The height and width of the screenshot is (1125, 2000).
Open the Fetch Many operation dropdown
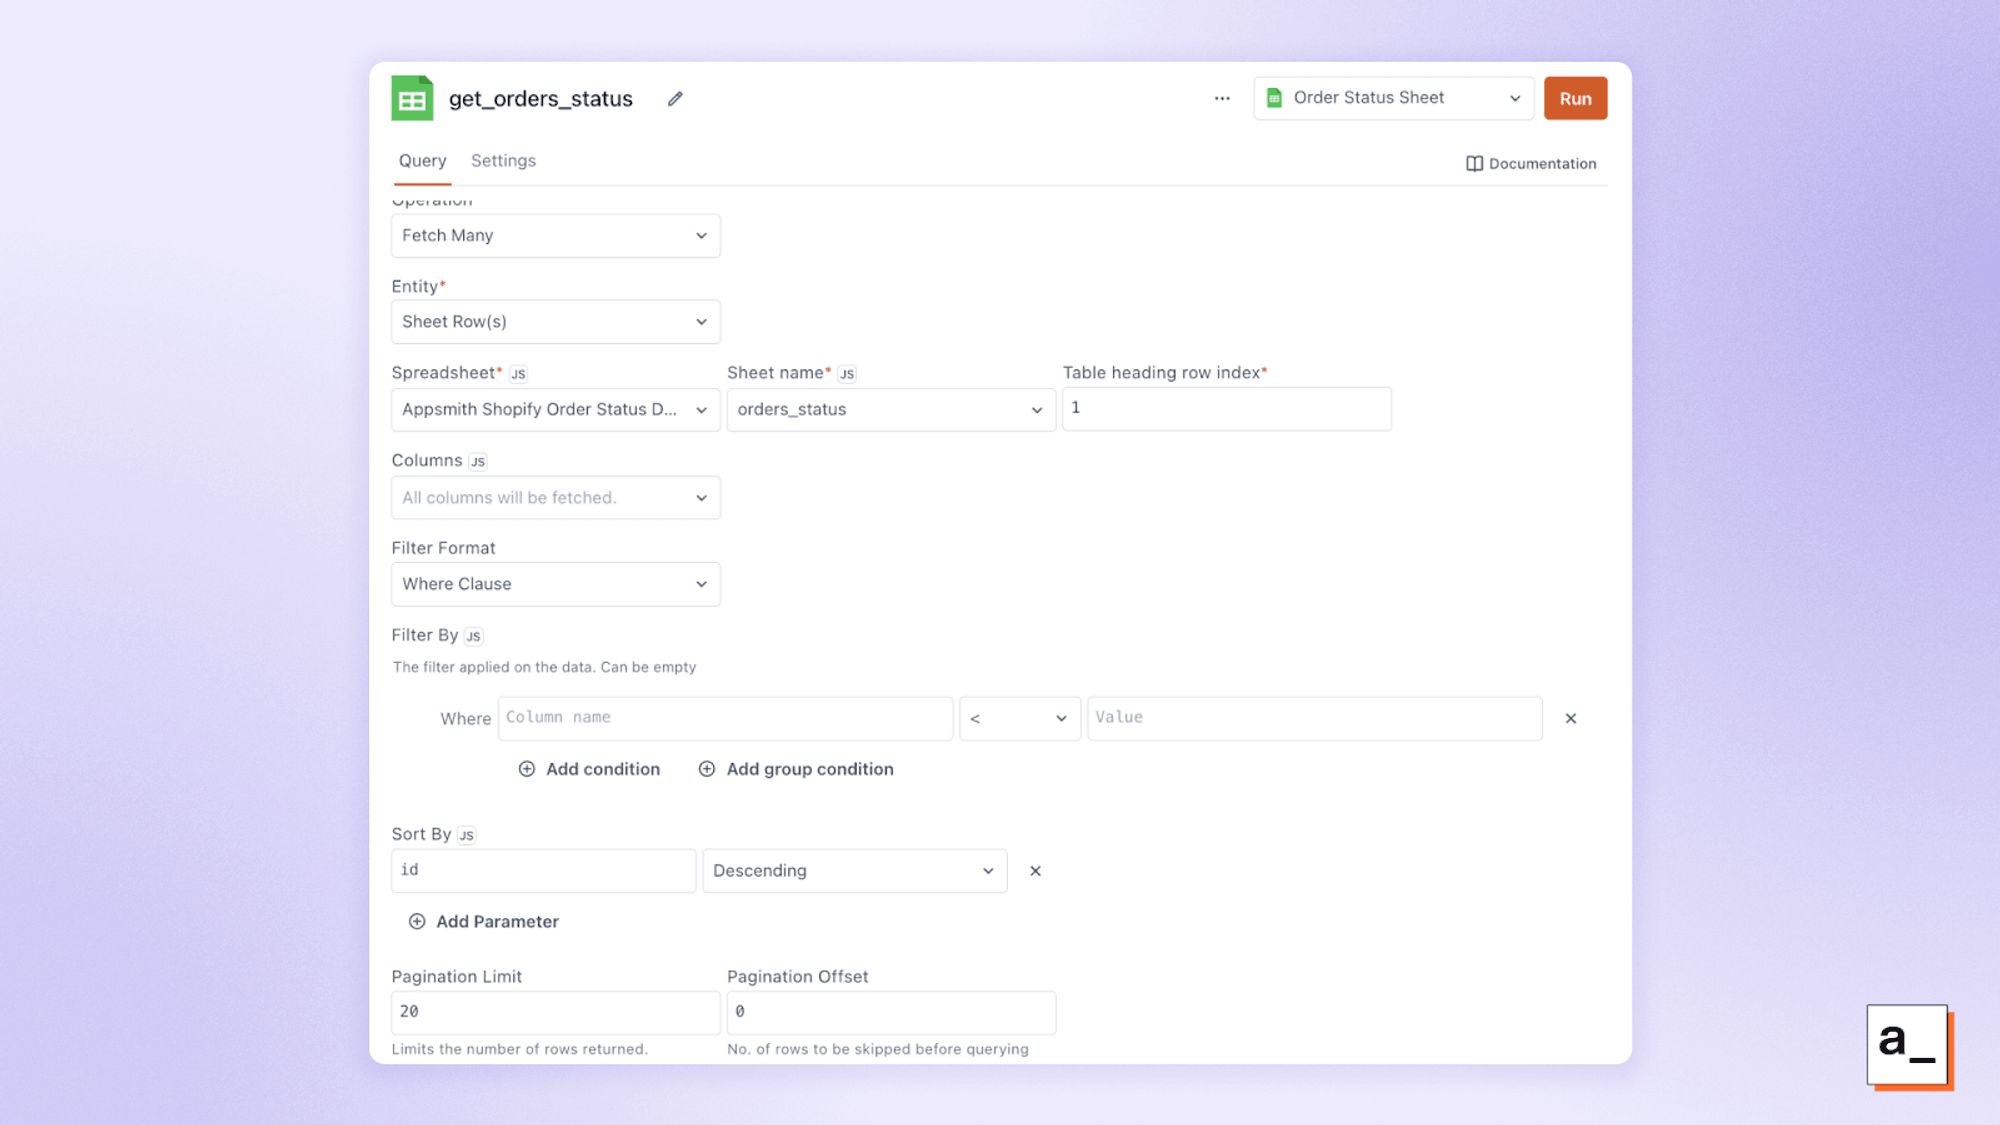pyautogui.click(x=555, y=235)
